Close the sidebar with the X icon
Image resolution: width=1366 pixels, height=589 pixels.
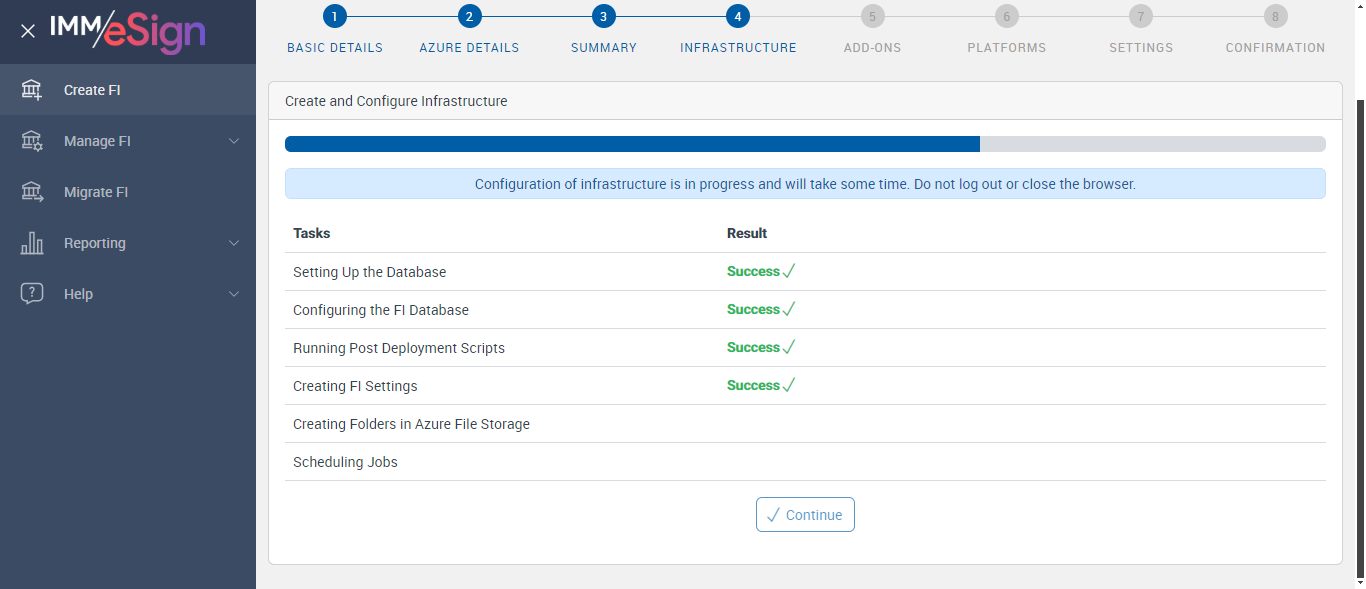pos(28,31)
